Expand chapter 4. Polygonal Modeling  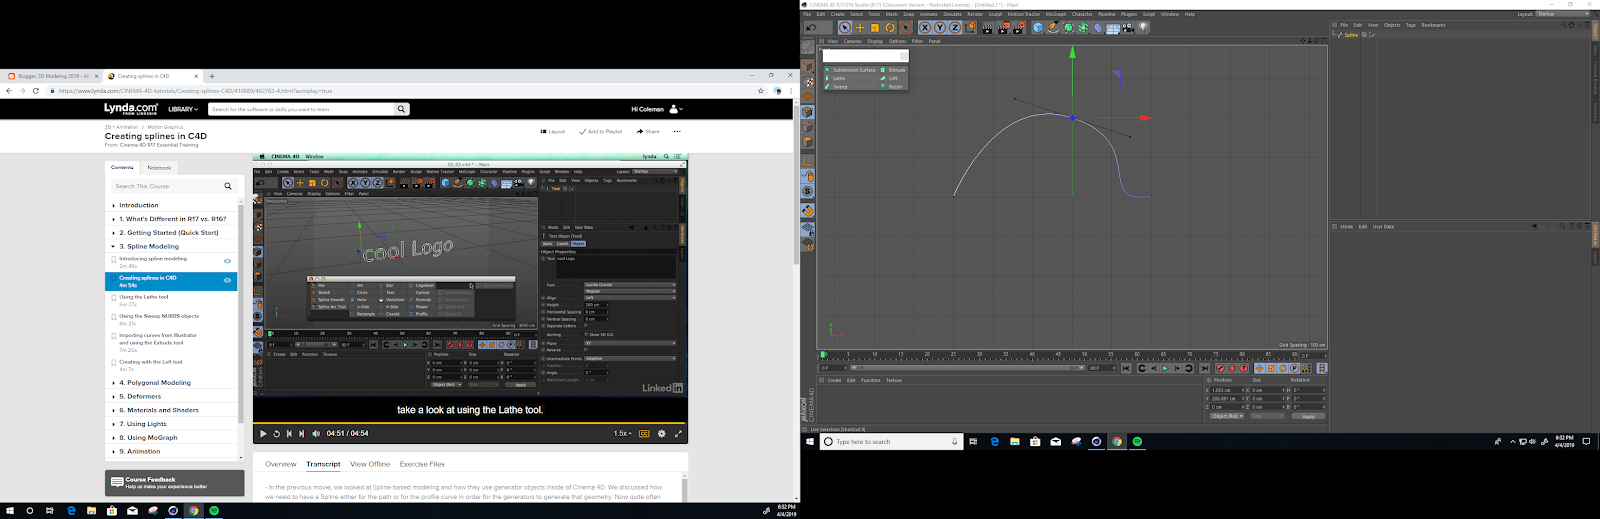coord(155,382)
